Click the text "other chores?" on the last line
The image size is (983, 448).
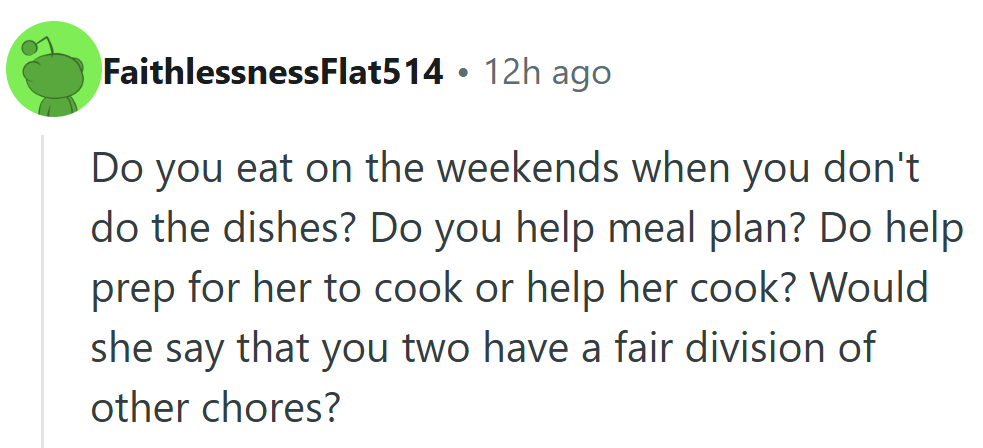point(216,409)
